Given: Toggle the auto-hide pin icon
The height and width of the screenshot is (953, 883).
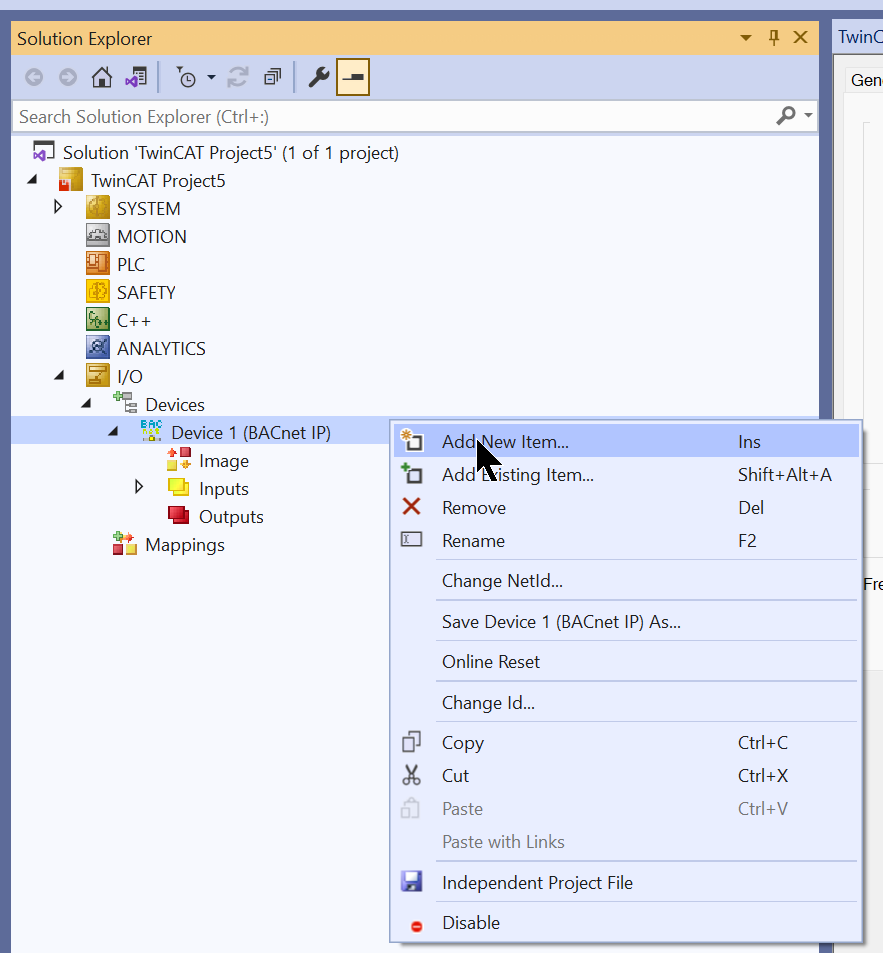Looking at the screenshot, I should (774, 38).
